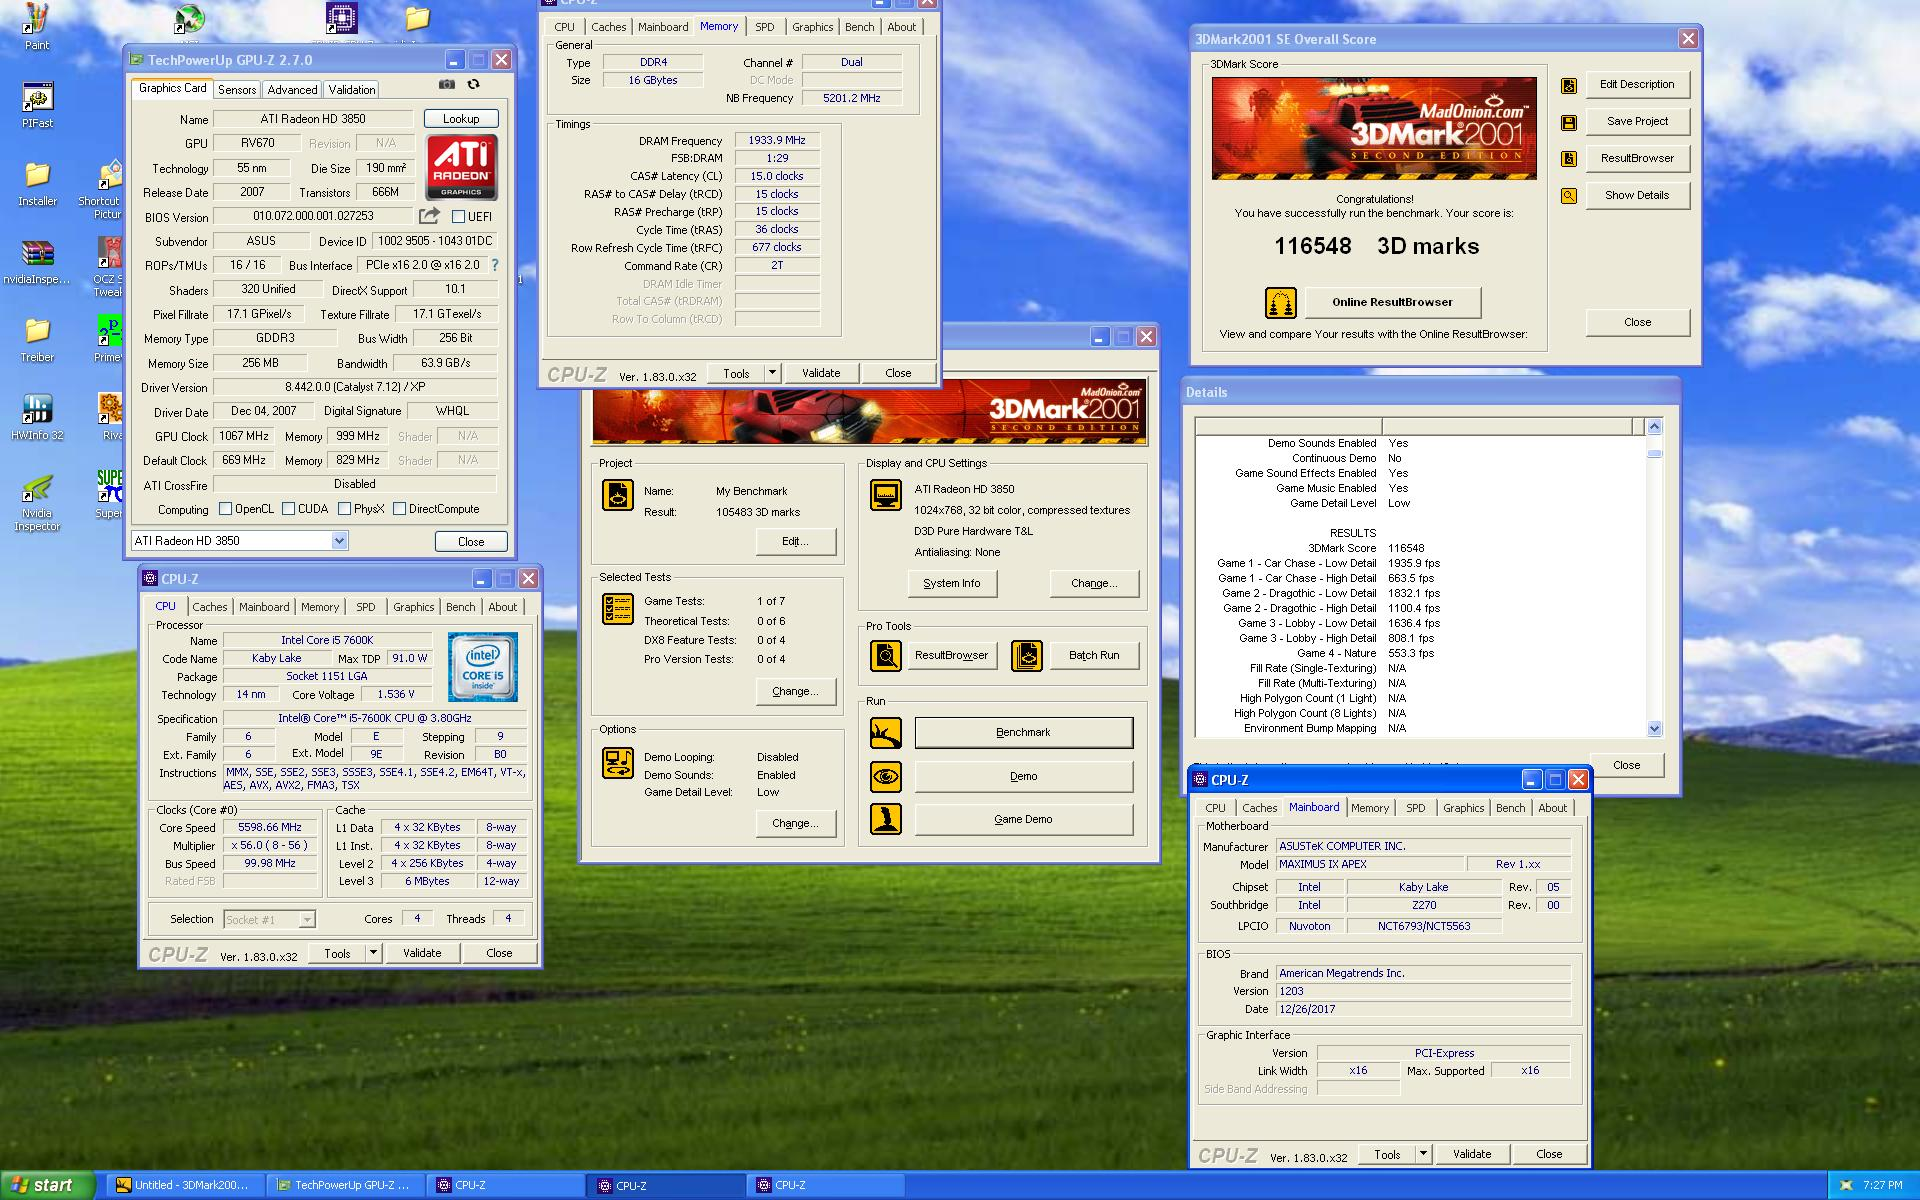Click the Details list scrollbar up arrow

(1654, 427)
